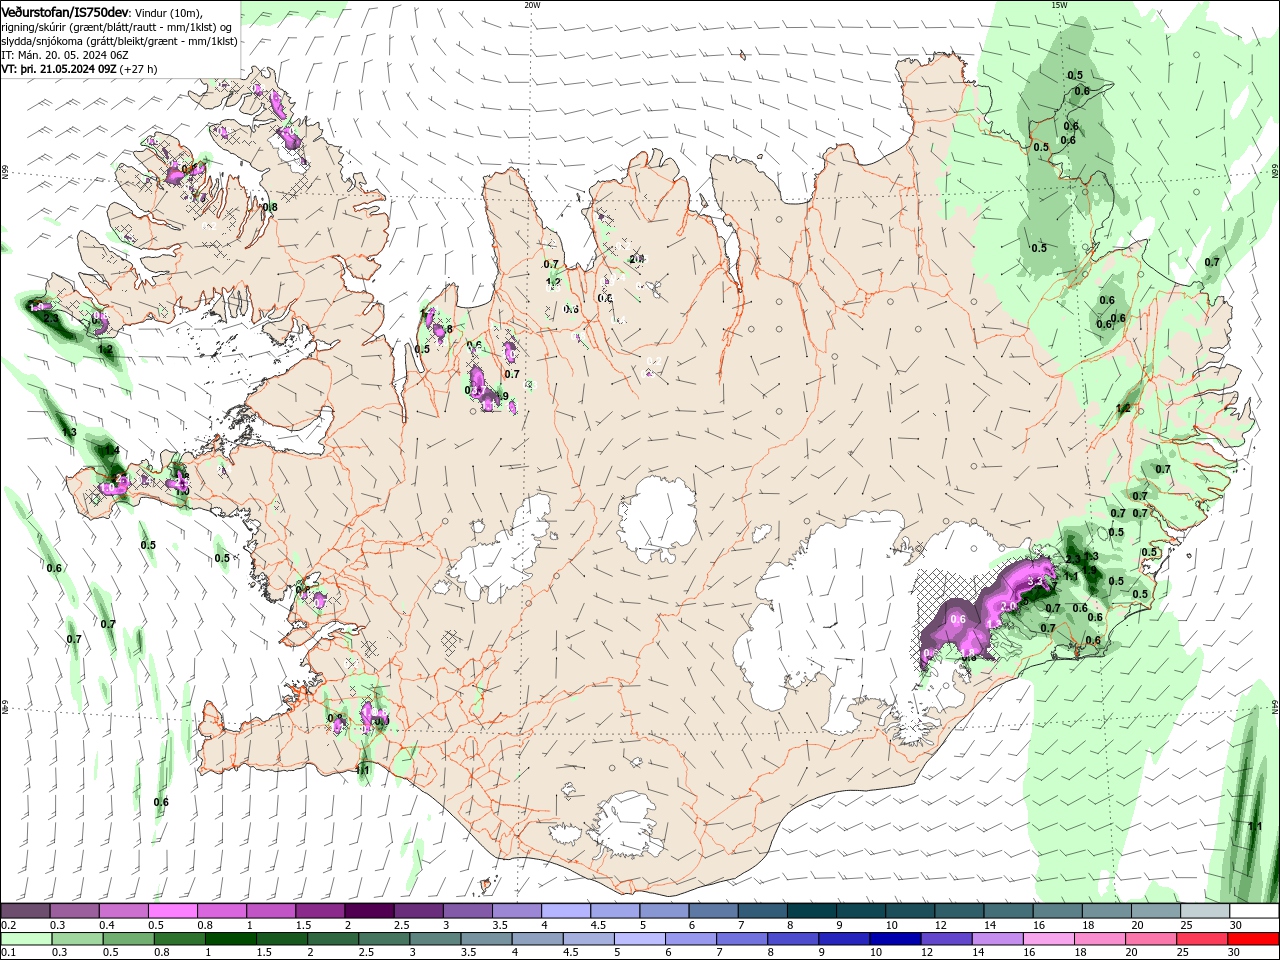Screen dimensions: 1280x960
Task: Click the black '0.8' value in the Westfjords
Action: (269, 207)
